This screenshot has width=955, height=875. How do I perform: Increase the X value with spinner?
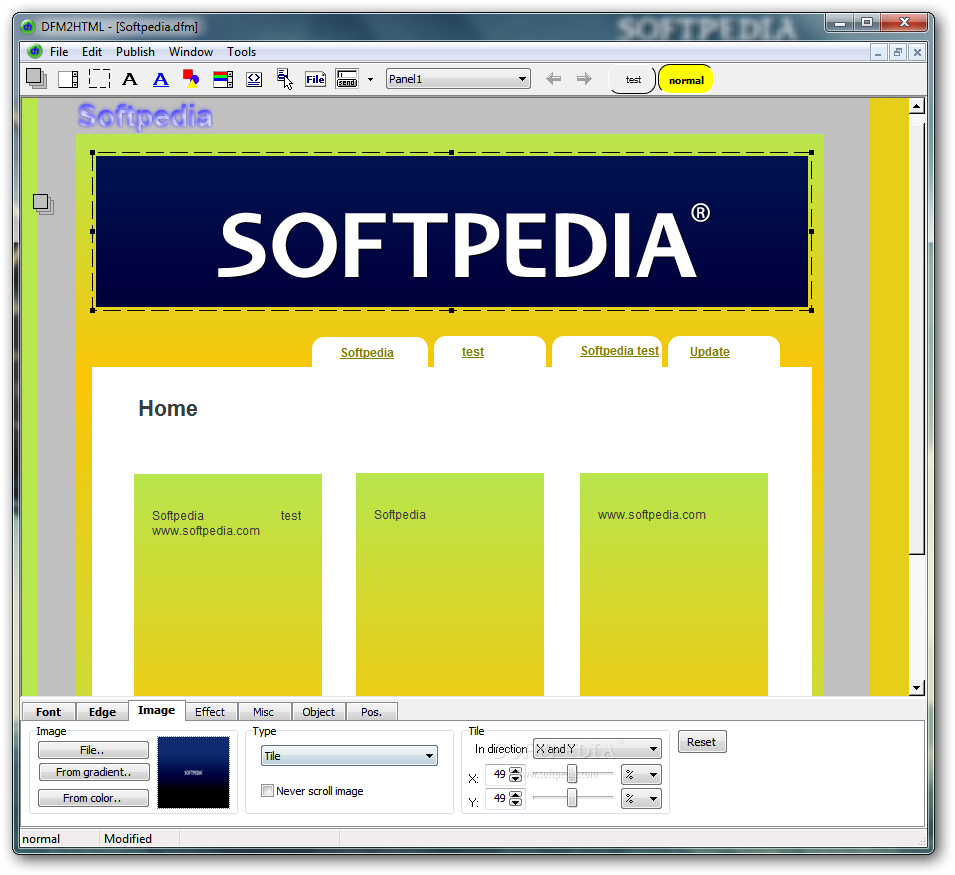tap(516, 770)
